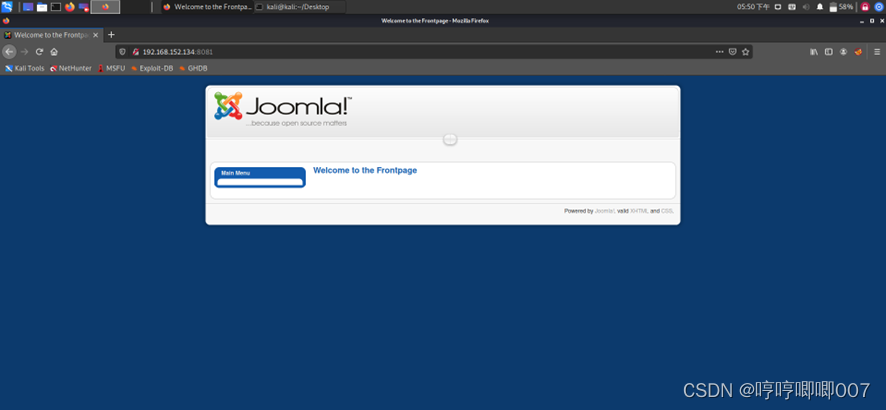Viewport: 886px width, 410px height.
Task: Open the display settings tray icon
Action: (778, 7)
